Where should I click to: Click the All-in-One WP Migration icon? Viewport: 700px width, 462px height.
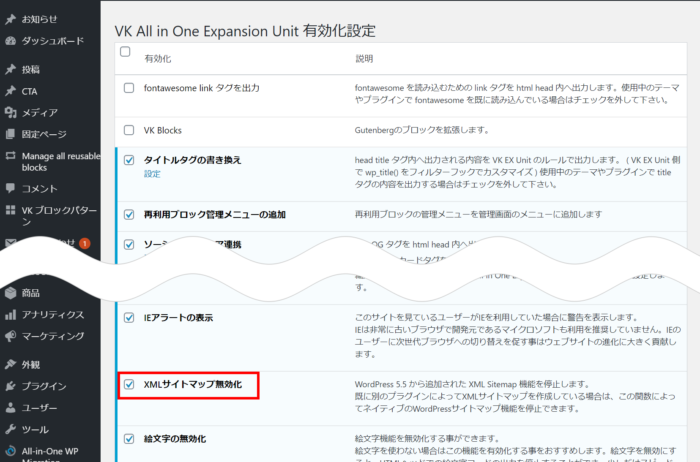[x=10, y=451]
